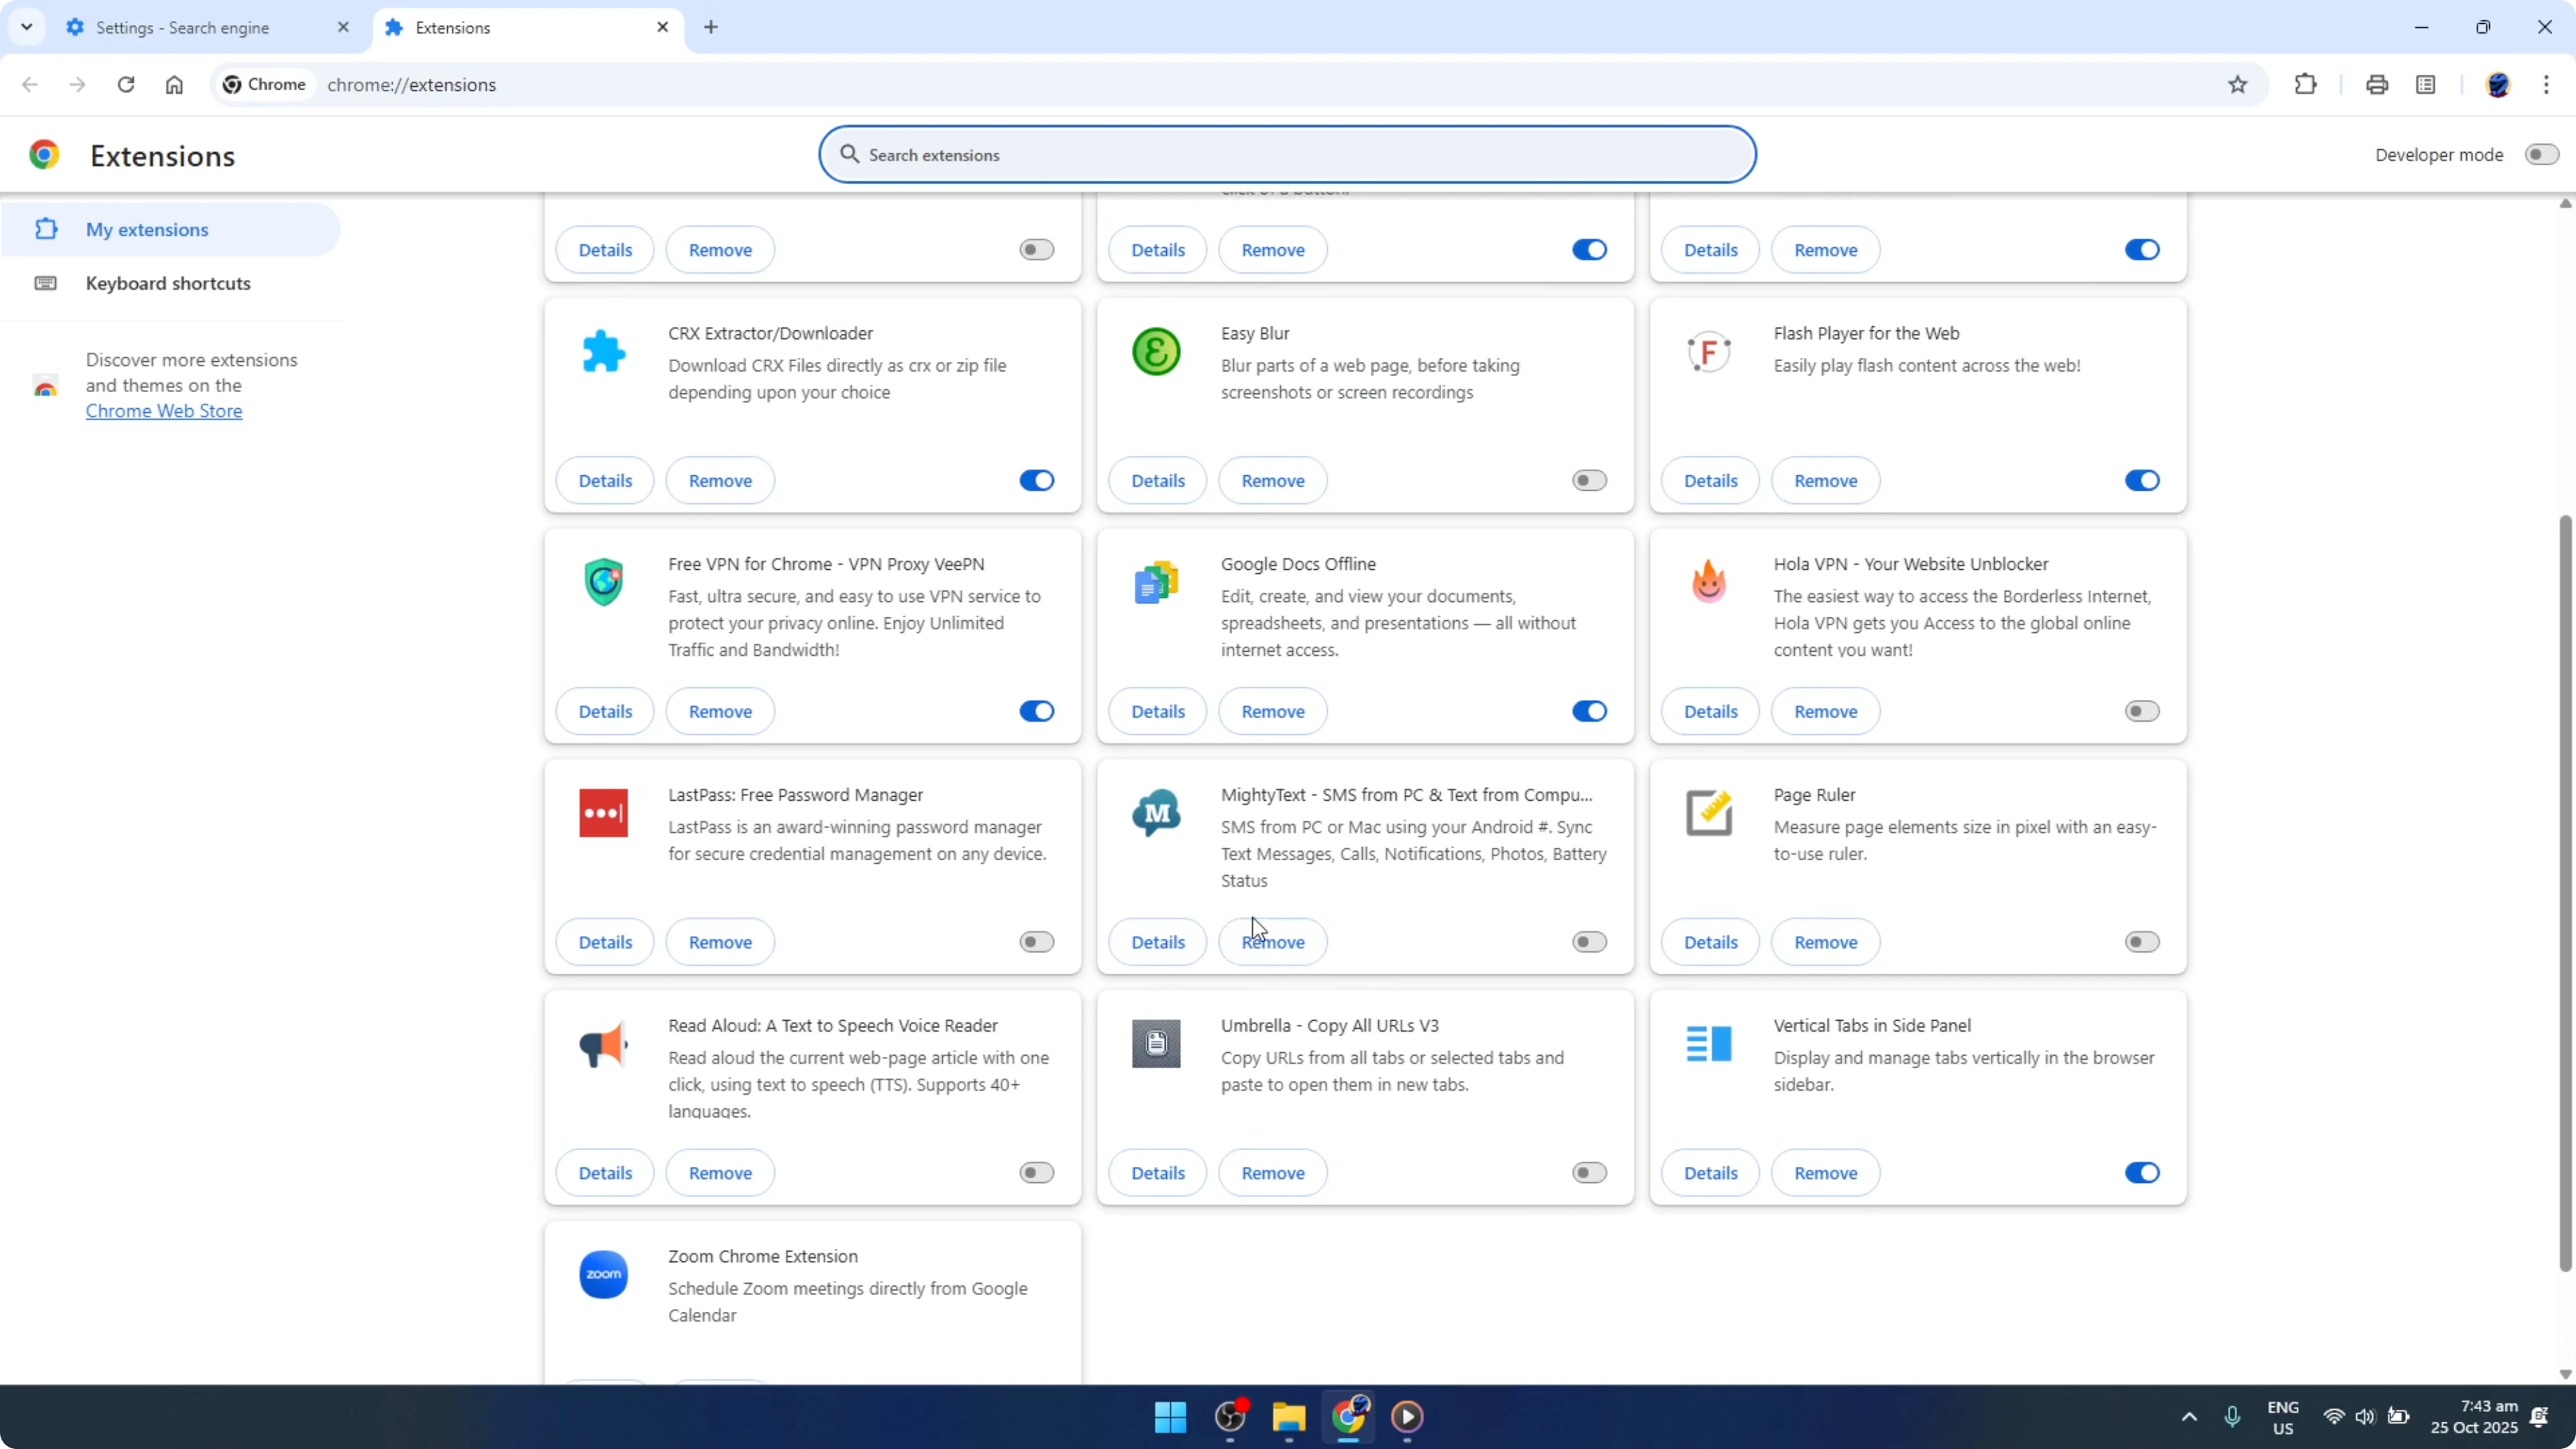The height and width of the screenshot is (1449, 2576).
Task: Show hidden system tray icons chevron
Action: tap(2189, 1417)
